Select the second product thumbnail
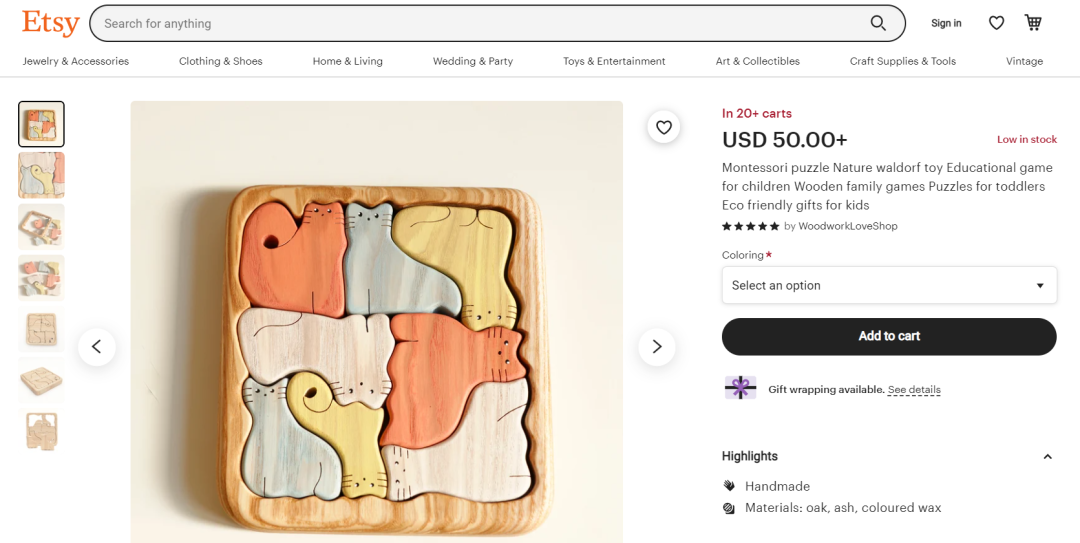This screenshot has height=543, width=1080. point(41,175)
